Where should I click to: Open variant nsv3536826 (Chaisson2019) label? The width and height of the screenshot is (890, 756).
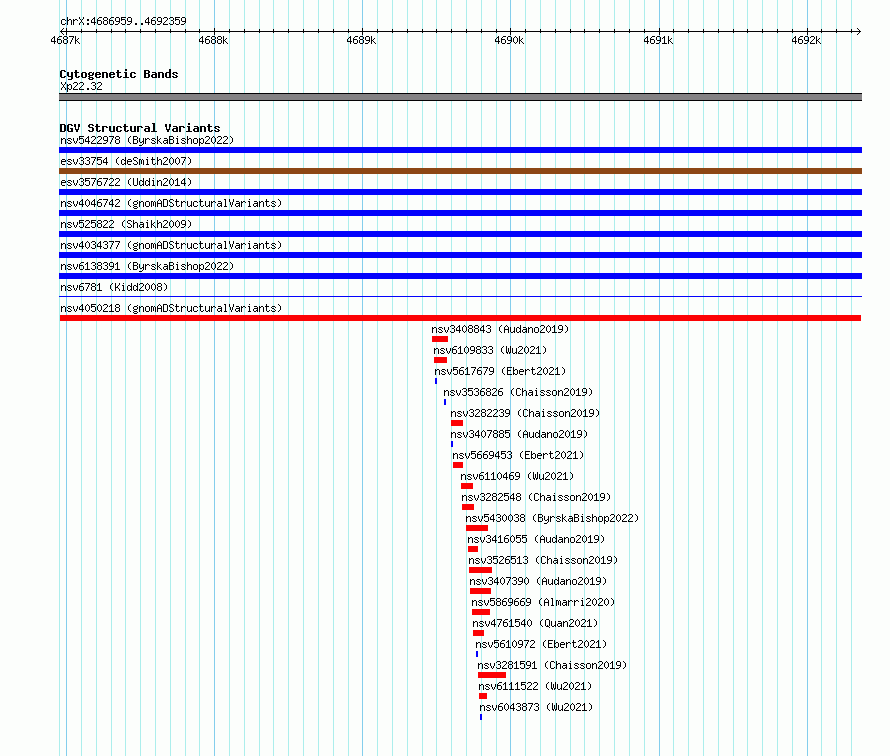(518, 392)
